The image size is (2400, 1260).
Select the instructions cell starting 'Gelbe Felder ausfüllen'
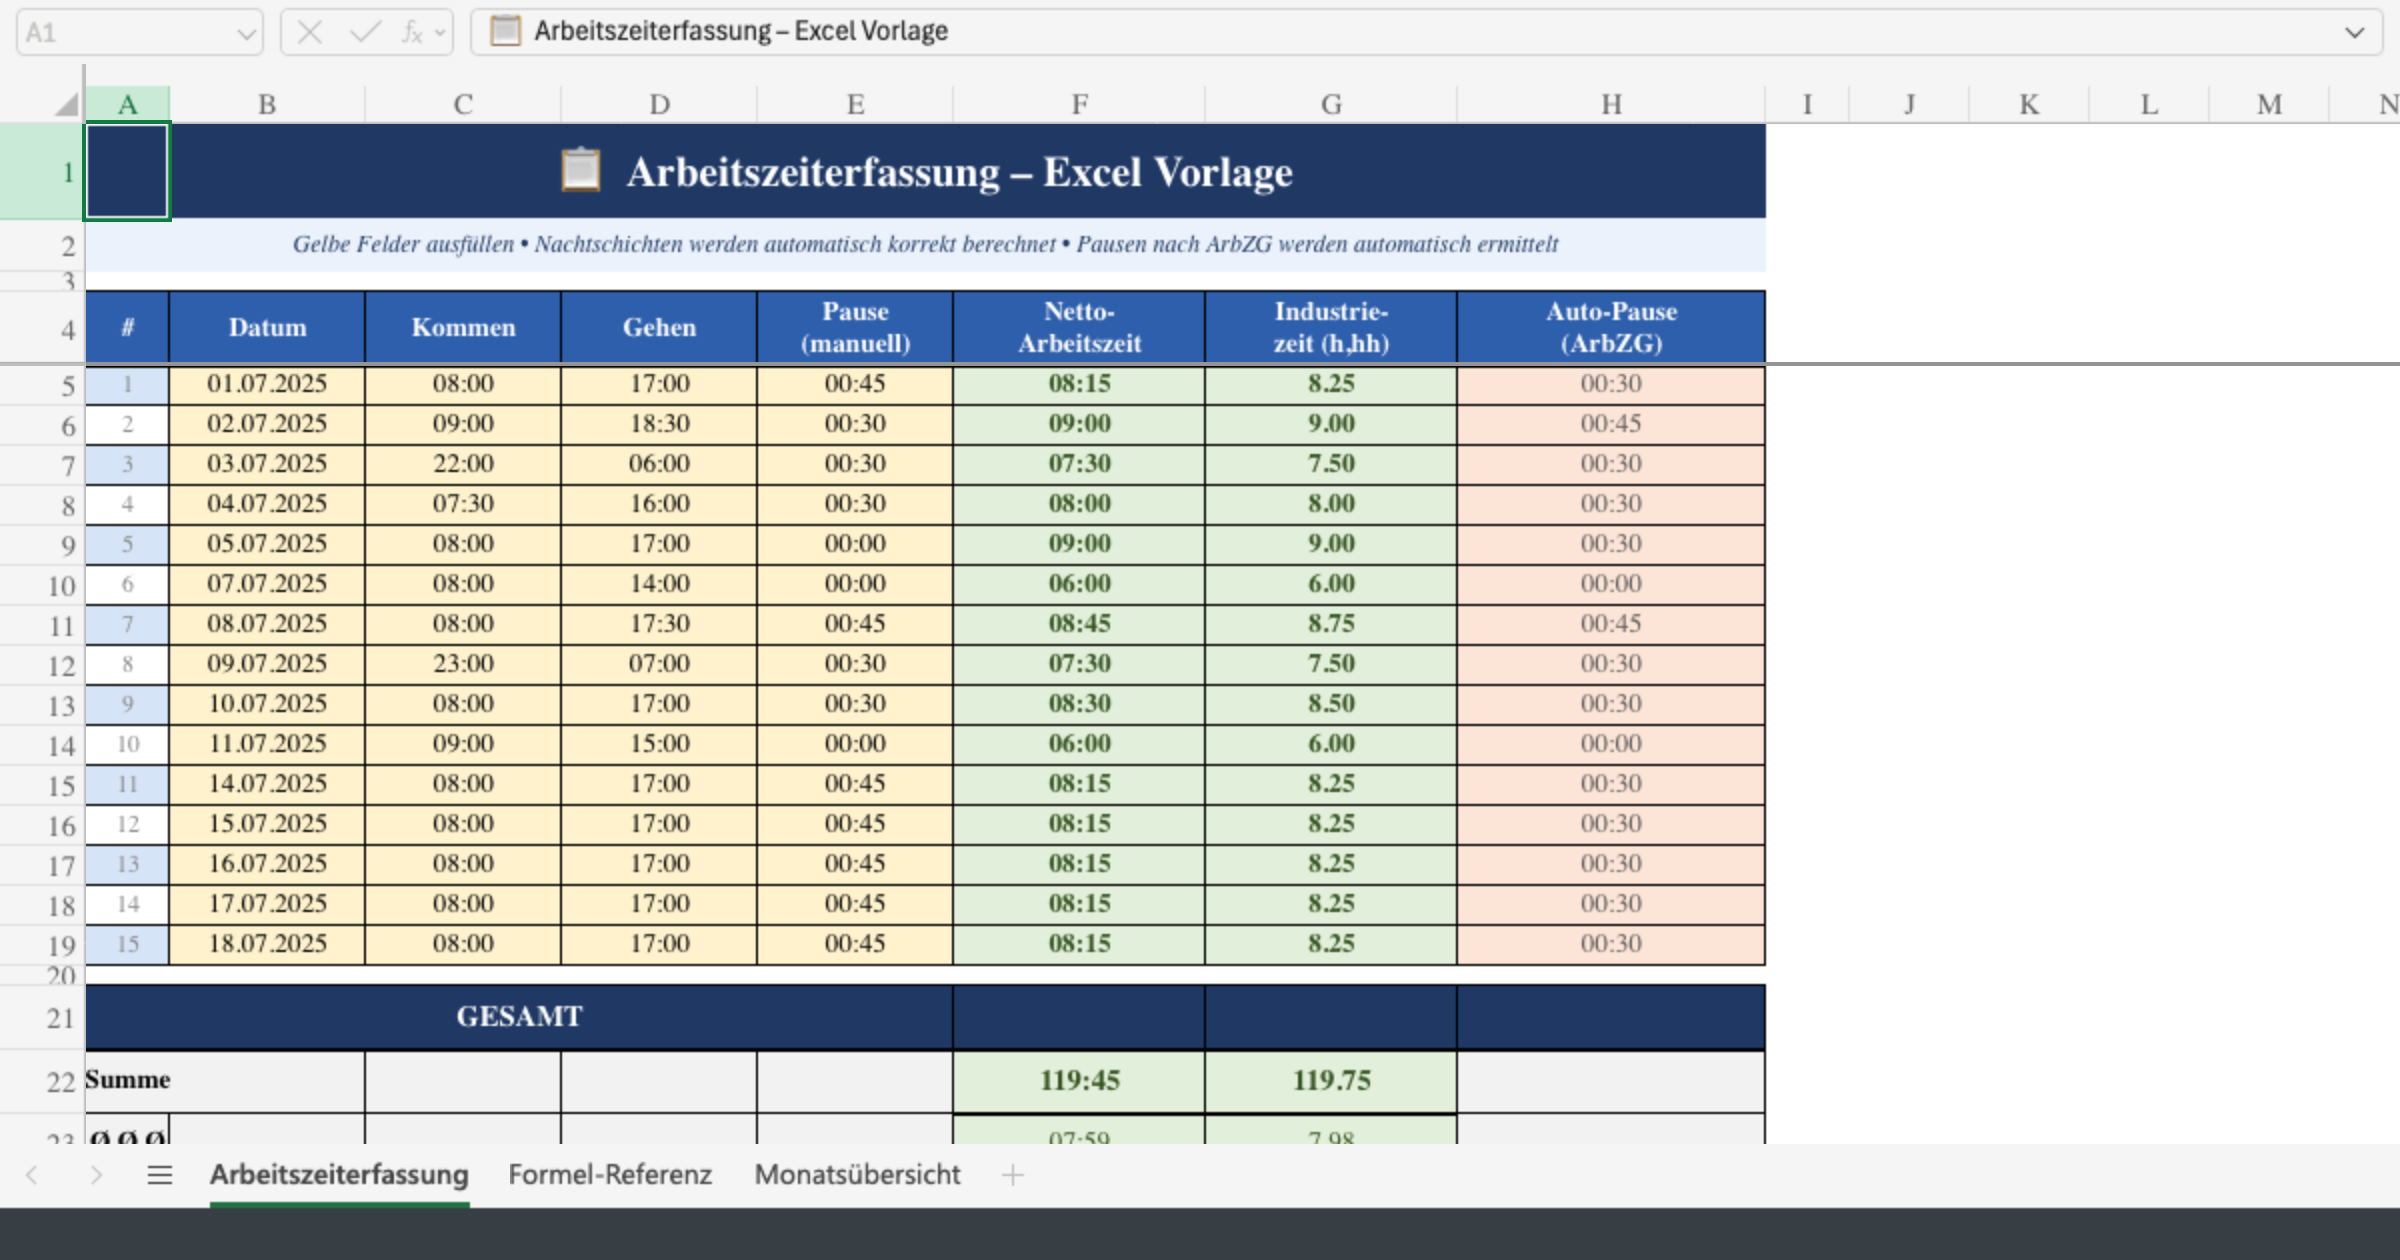[925, 244]
